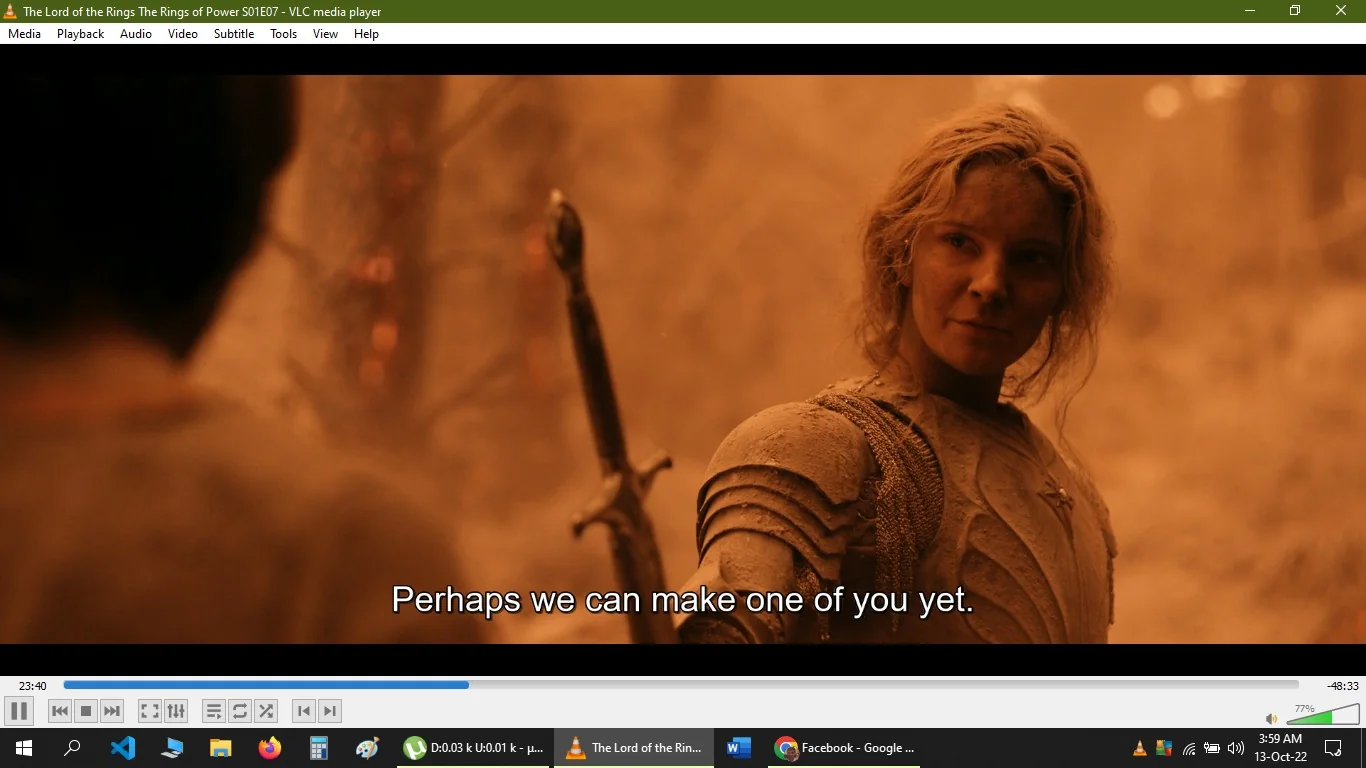Toggle loop playback mode

pyautogui.click(x=240, y=711)
